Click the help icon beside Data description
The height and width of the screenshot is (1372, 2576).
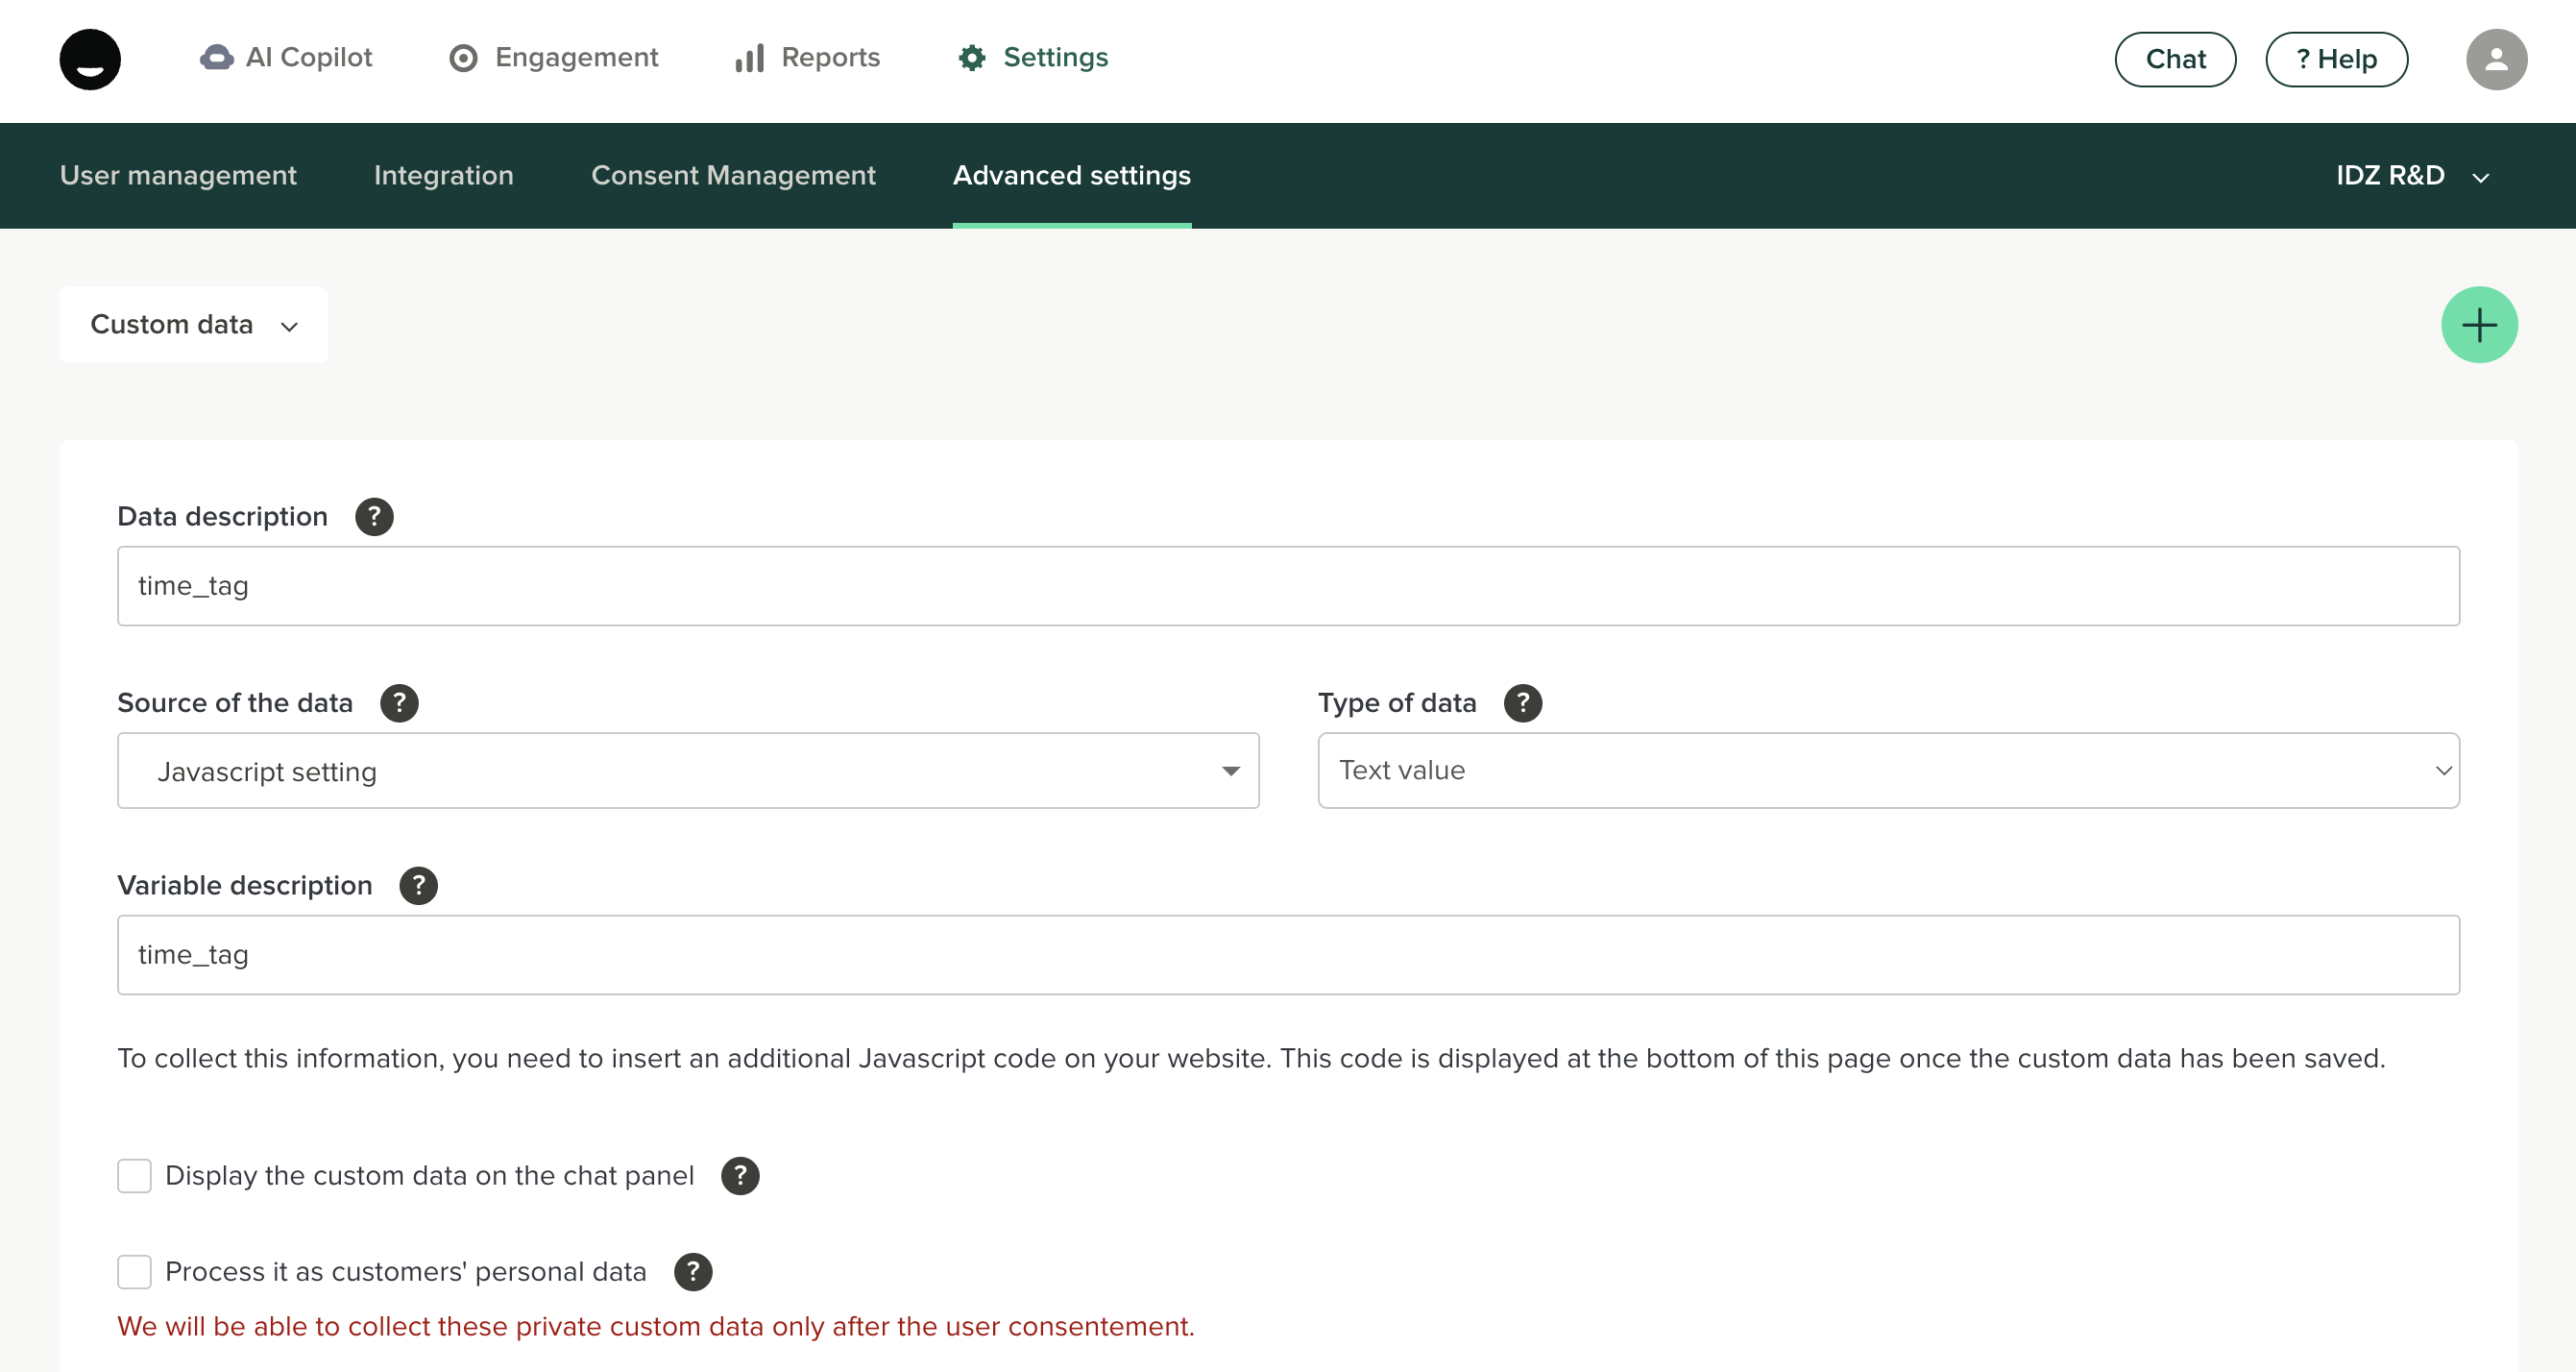tap(374, 516)
